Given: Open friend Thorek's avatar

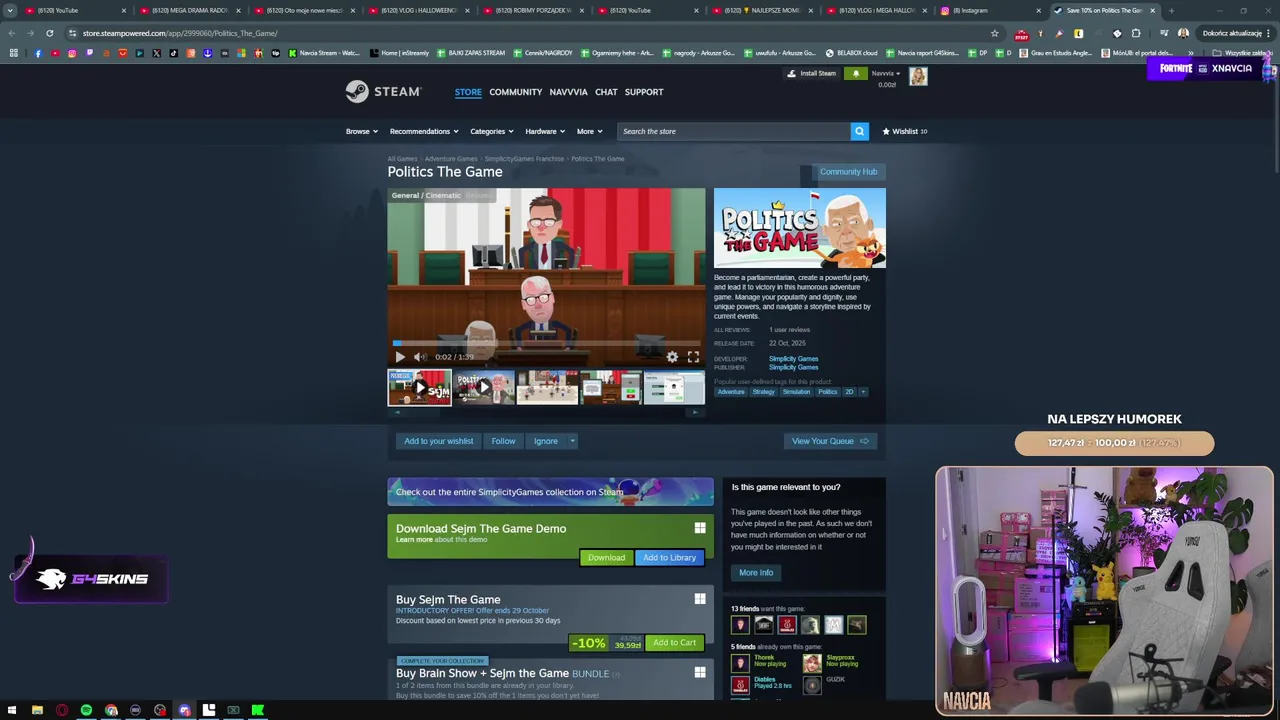Looking at the screenshot, I should click(x=740, y=663).
